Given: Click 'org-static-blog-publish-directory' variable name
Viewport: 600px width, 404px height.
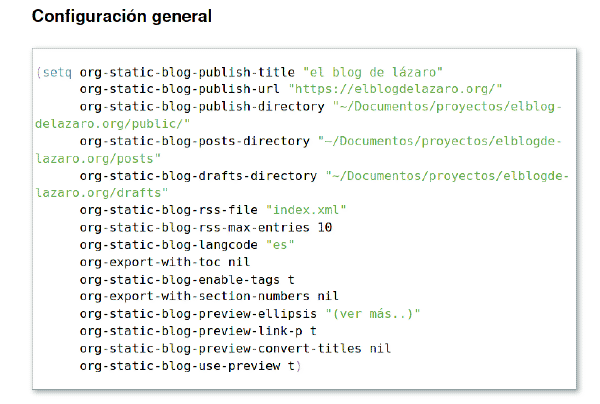Looking at the screenshot, I should tap(202, 106).
